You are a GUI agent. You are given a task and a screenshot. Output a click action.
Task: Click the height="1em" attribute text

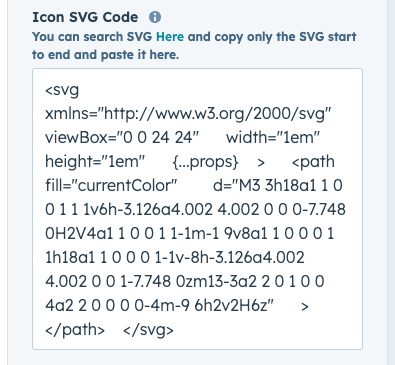[x=95, y=162]
